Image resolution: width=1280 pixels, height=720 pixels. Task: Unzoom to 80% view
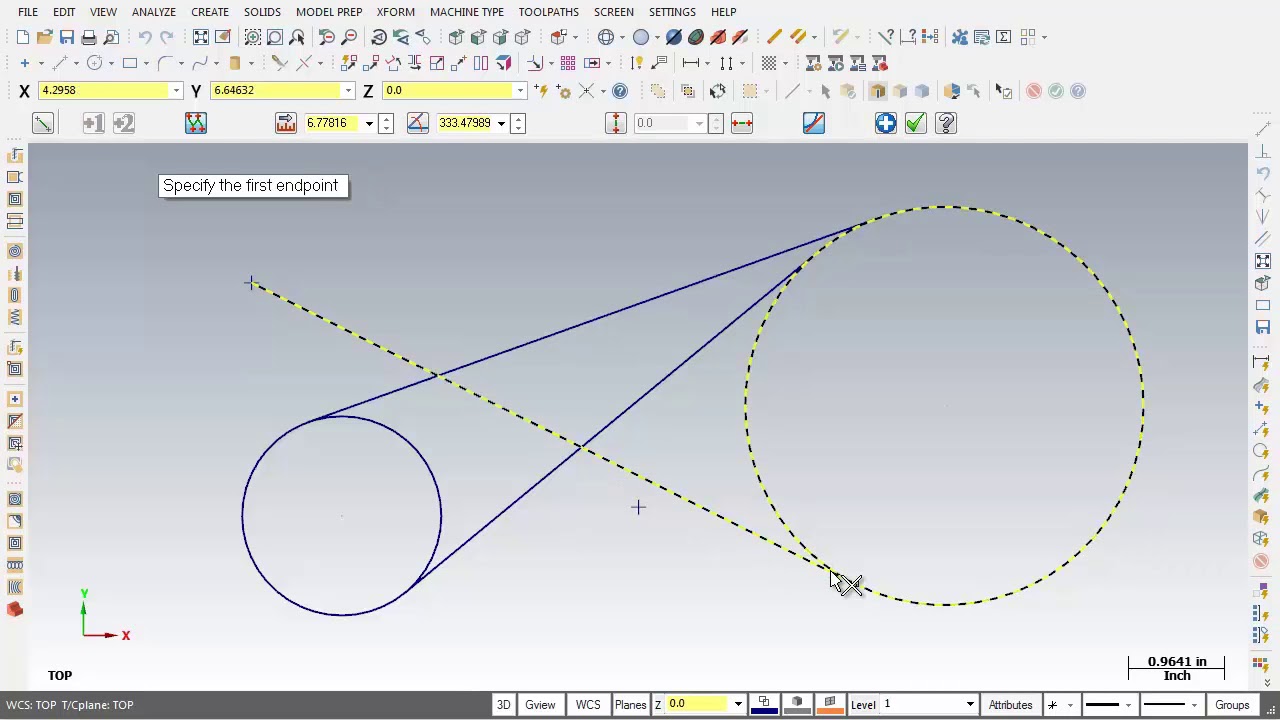coord(349,37)
